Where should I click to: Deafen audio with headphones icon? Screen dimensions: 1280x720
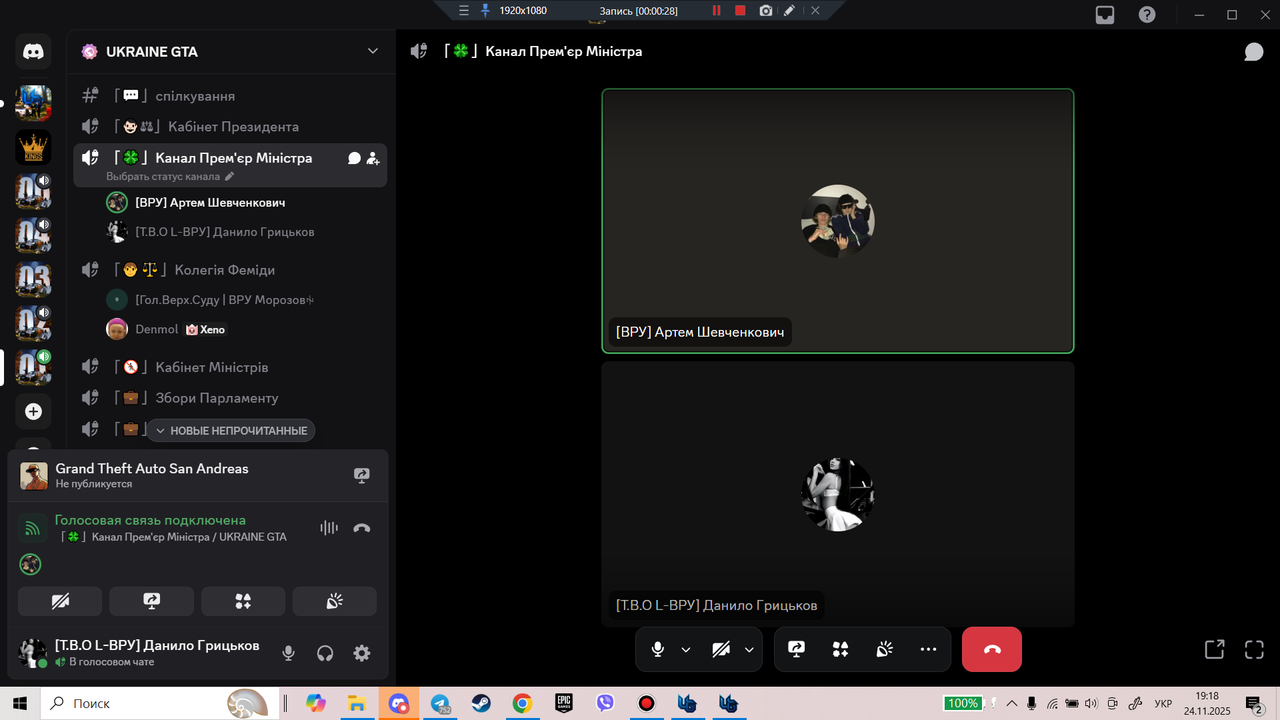[x=325, y=653]
